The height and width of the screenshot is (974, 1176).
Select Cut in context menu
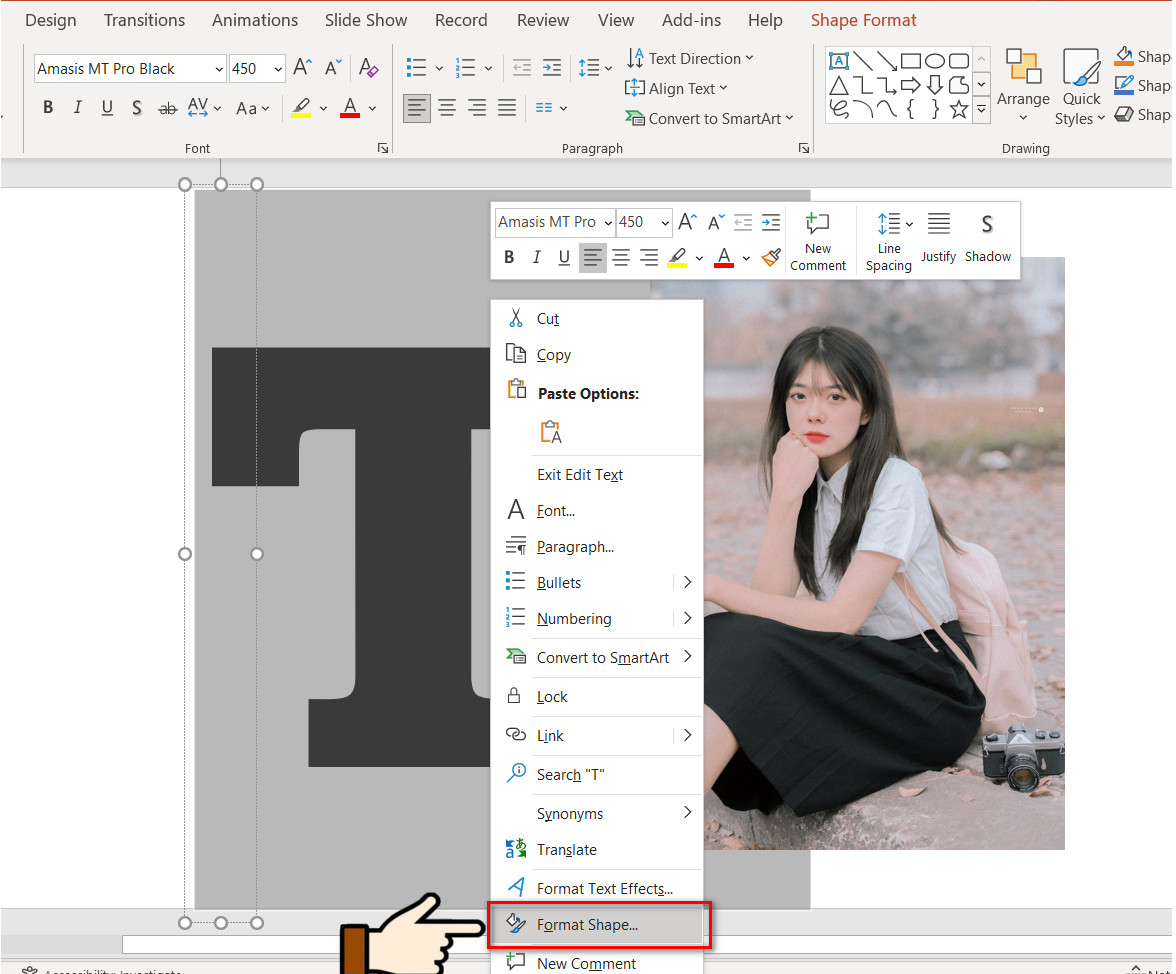point(597,319)
